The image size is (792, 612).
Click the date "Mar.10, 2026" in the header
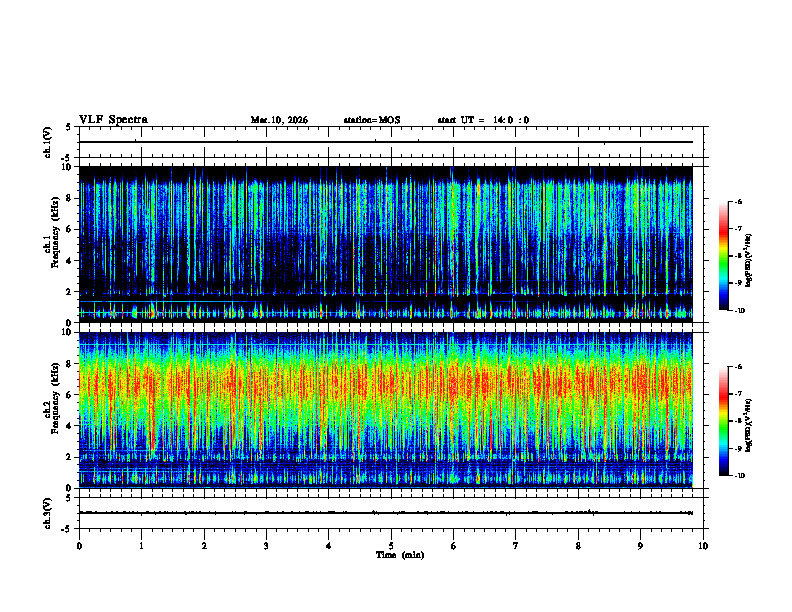(x=279, y=120)
